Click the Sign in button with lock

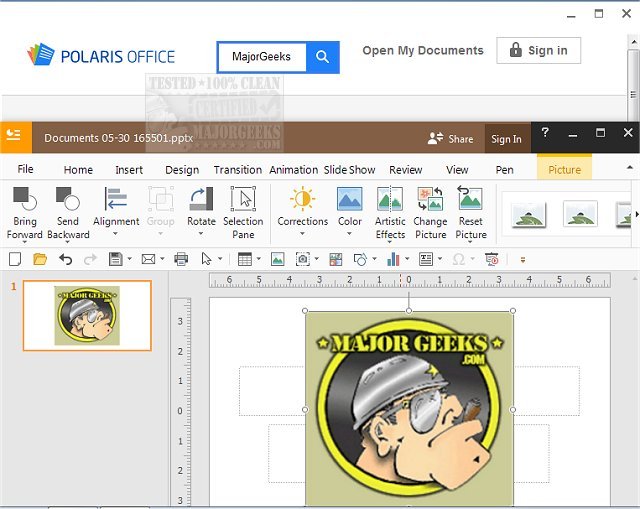click(x=538, y=51)
